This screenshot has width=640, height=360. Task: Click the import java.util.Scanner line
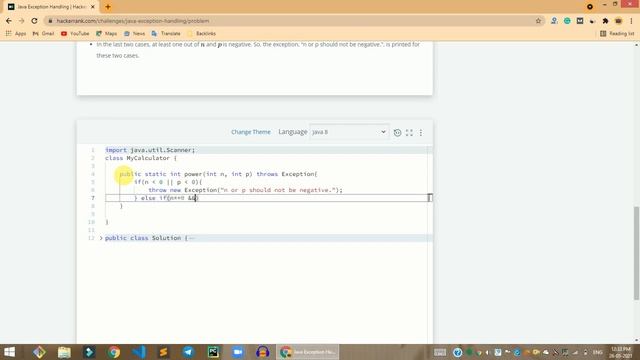point(150,150)
